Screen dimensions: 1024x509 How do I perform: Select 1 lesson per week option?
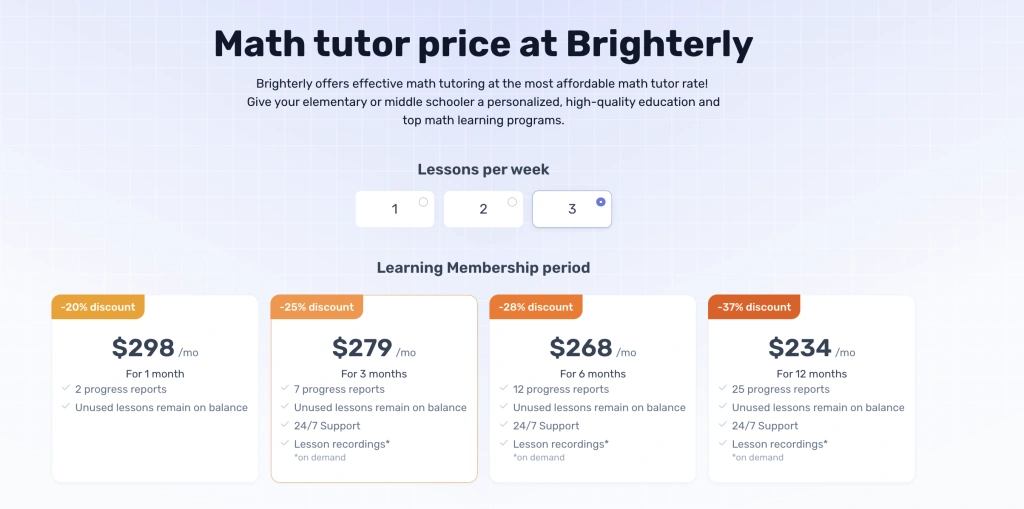(395, 209)
